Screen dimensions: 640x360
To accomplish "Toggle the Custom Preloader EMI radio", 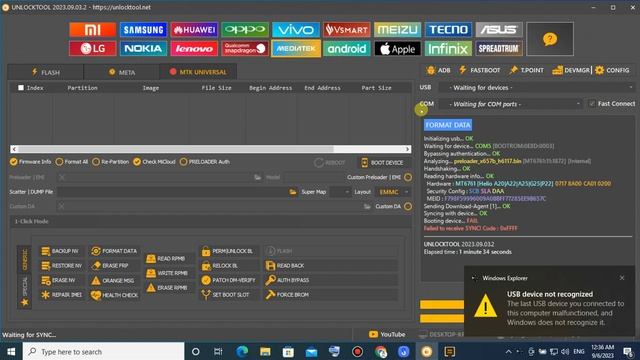I will [x=408, y=177].
